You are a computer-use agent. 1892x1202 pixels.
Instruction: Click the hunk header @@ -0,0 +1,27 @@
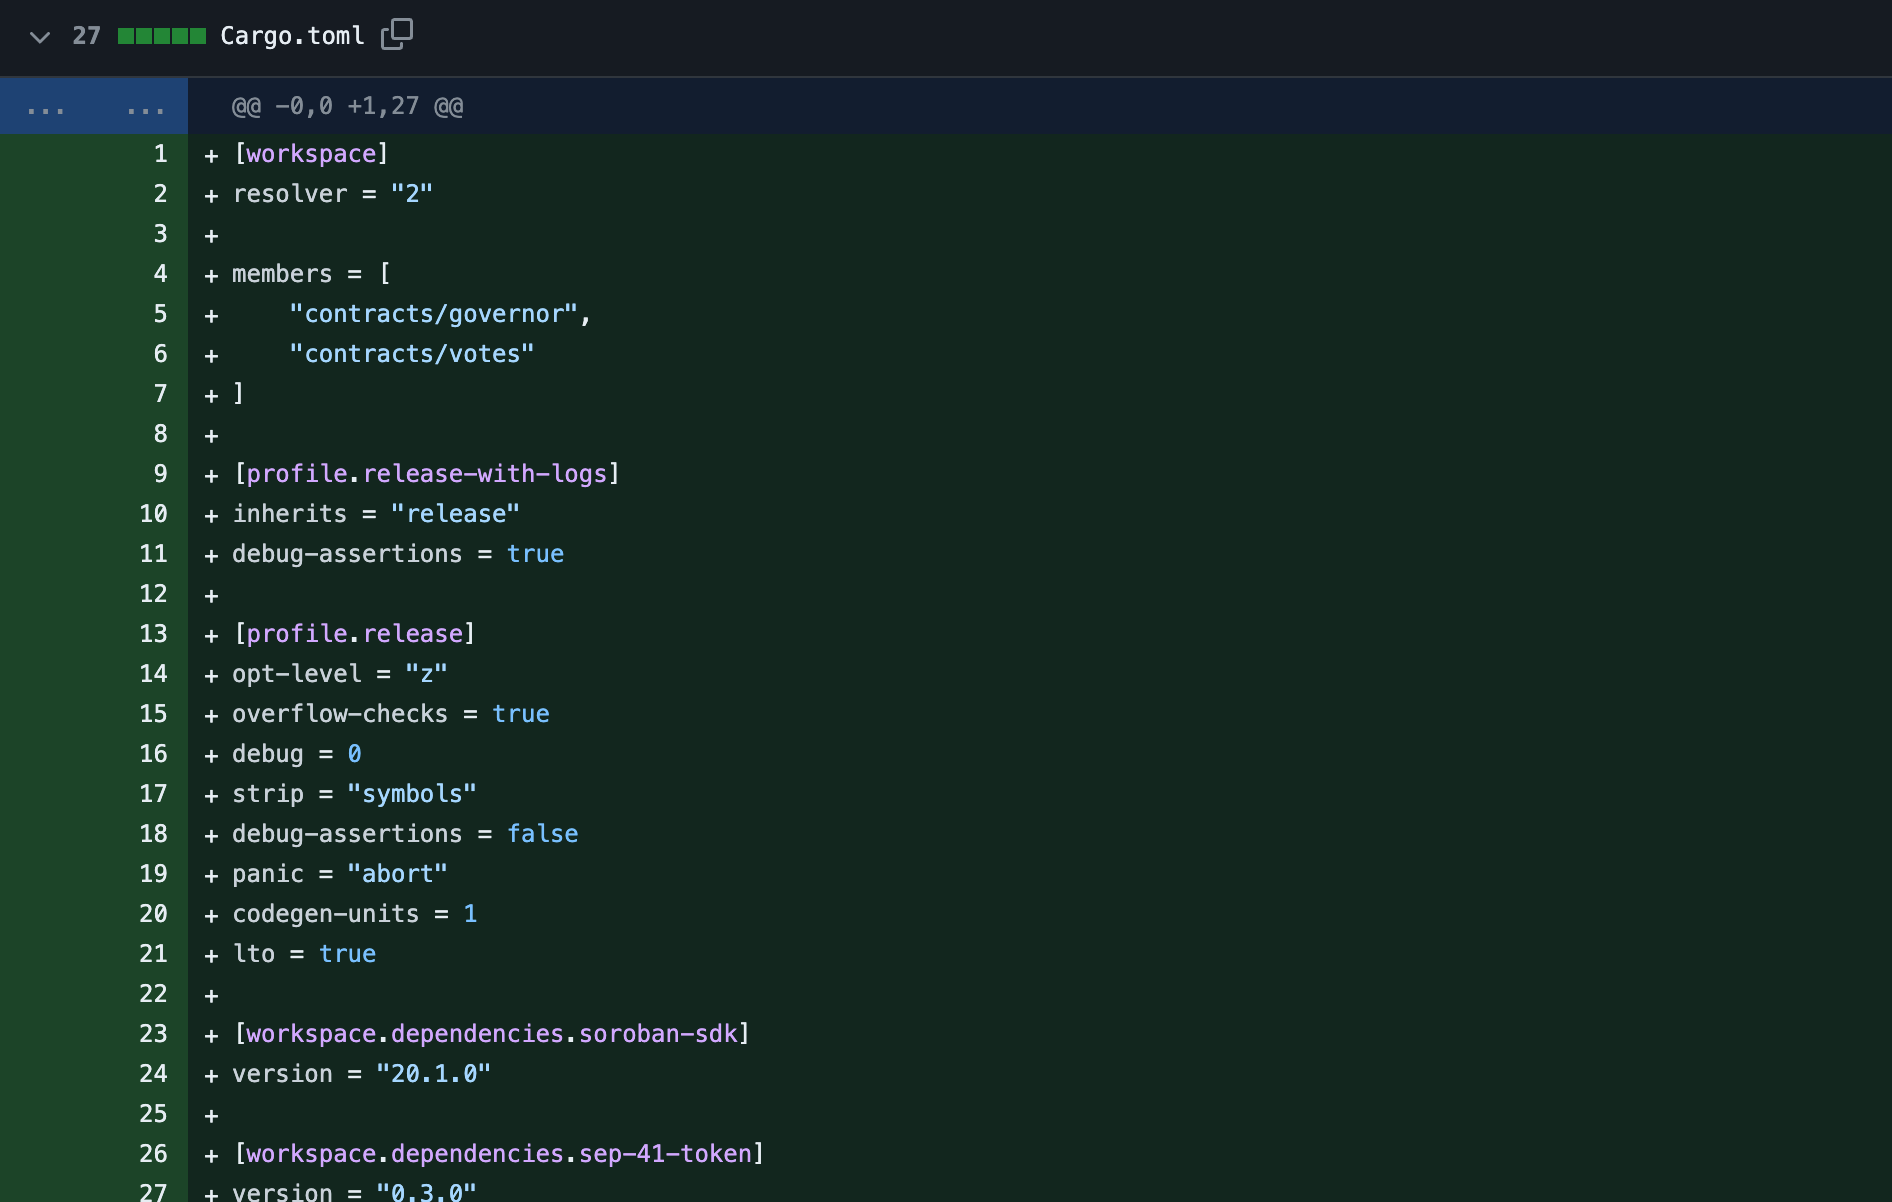tap(345, 106)
